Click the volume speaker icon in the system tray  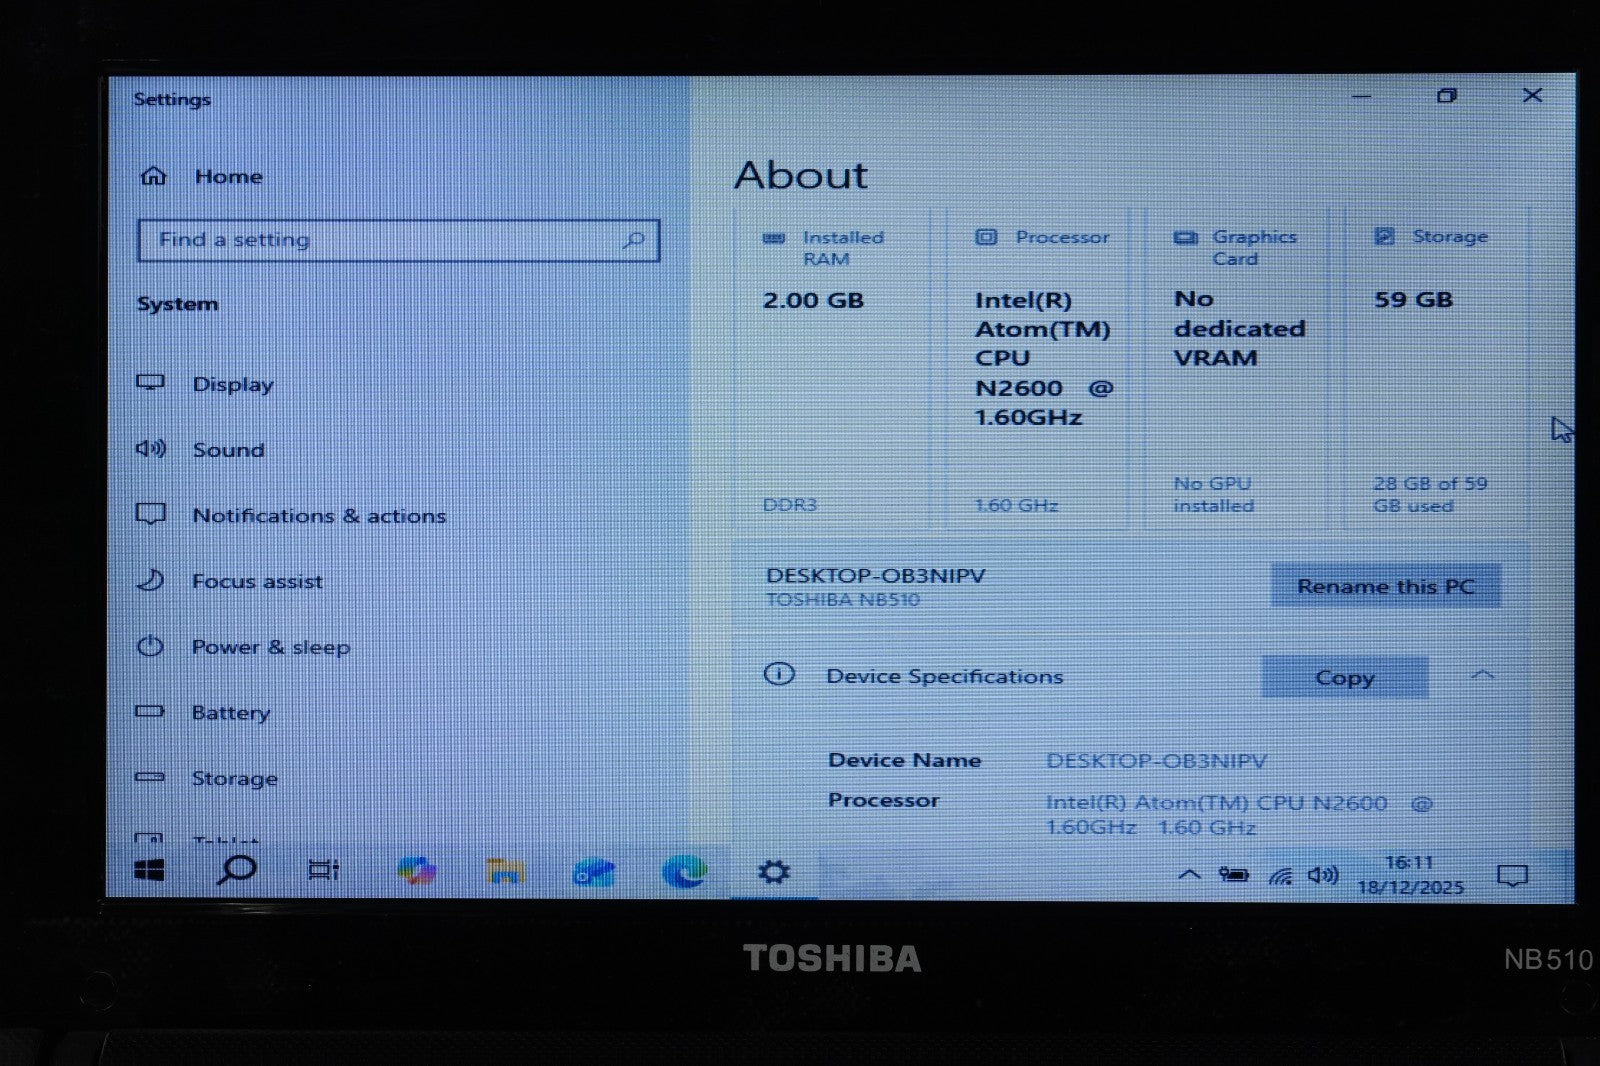pos(1321,873)
